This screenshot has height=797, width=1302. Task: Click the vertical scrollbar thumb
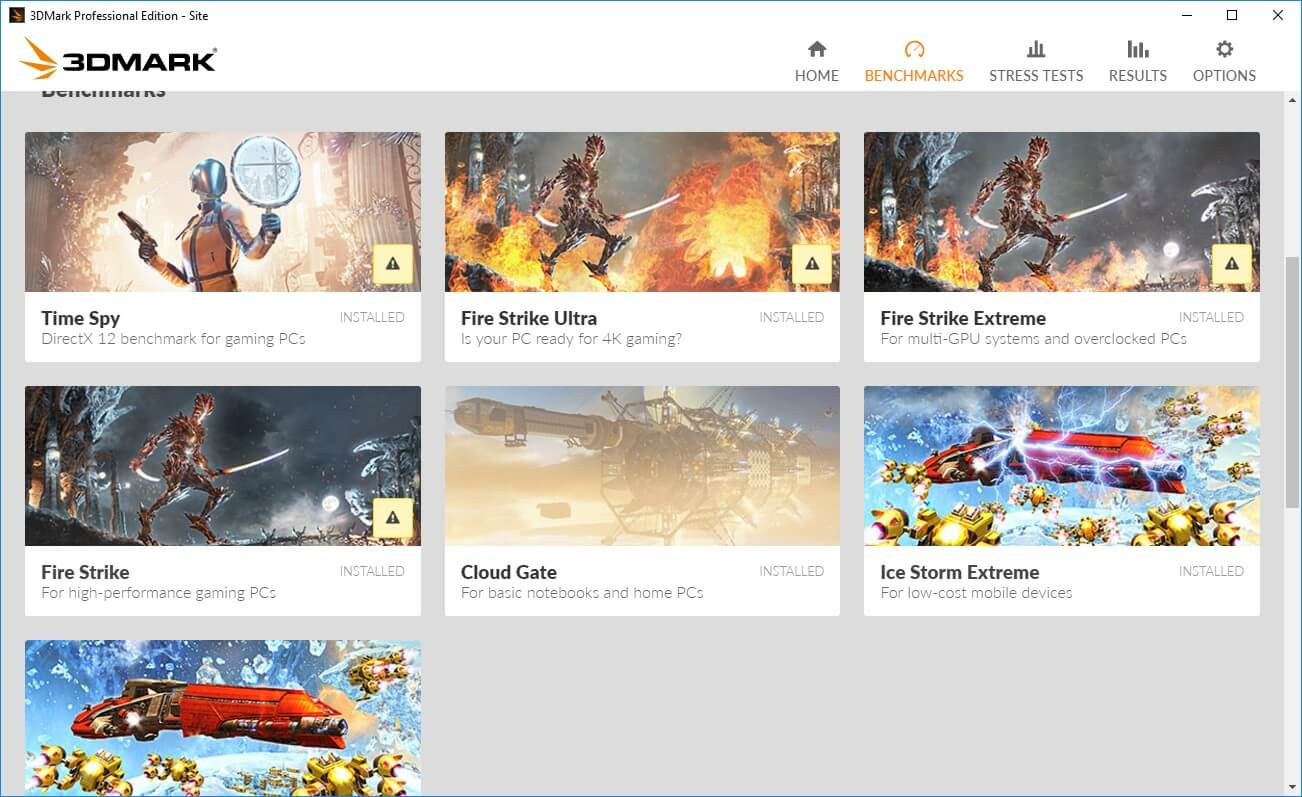(x=1292, y=382)
